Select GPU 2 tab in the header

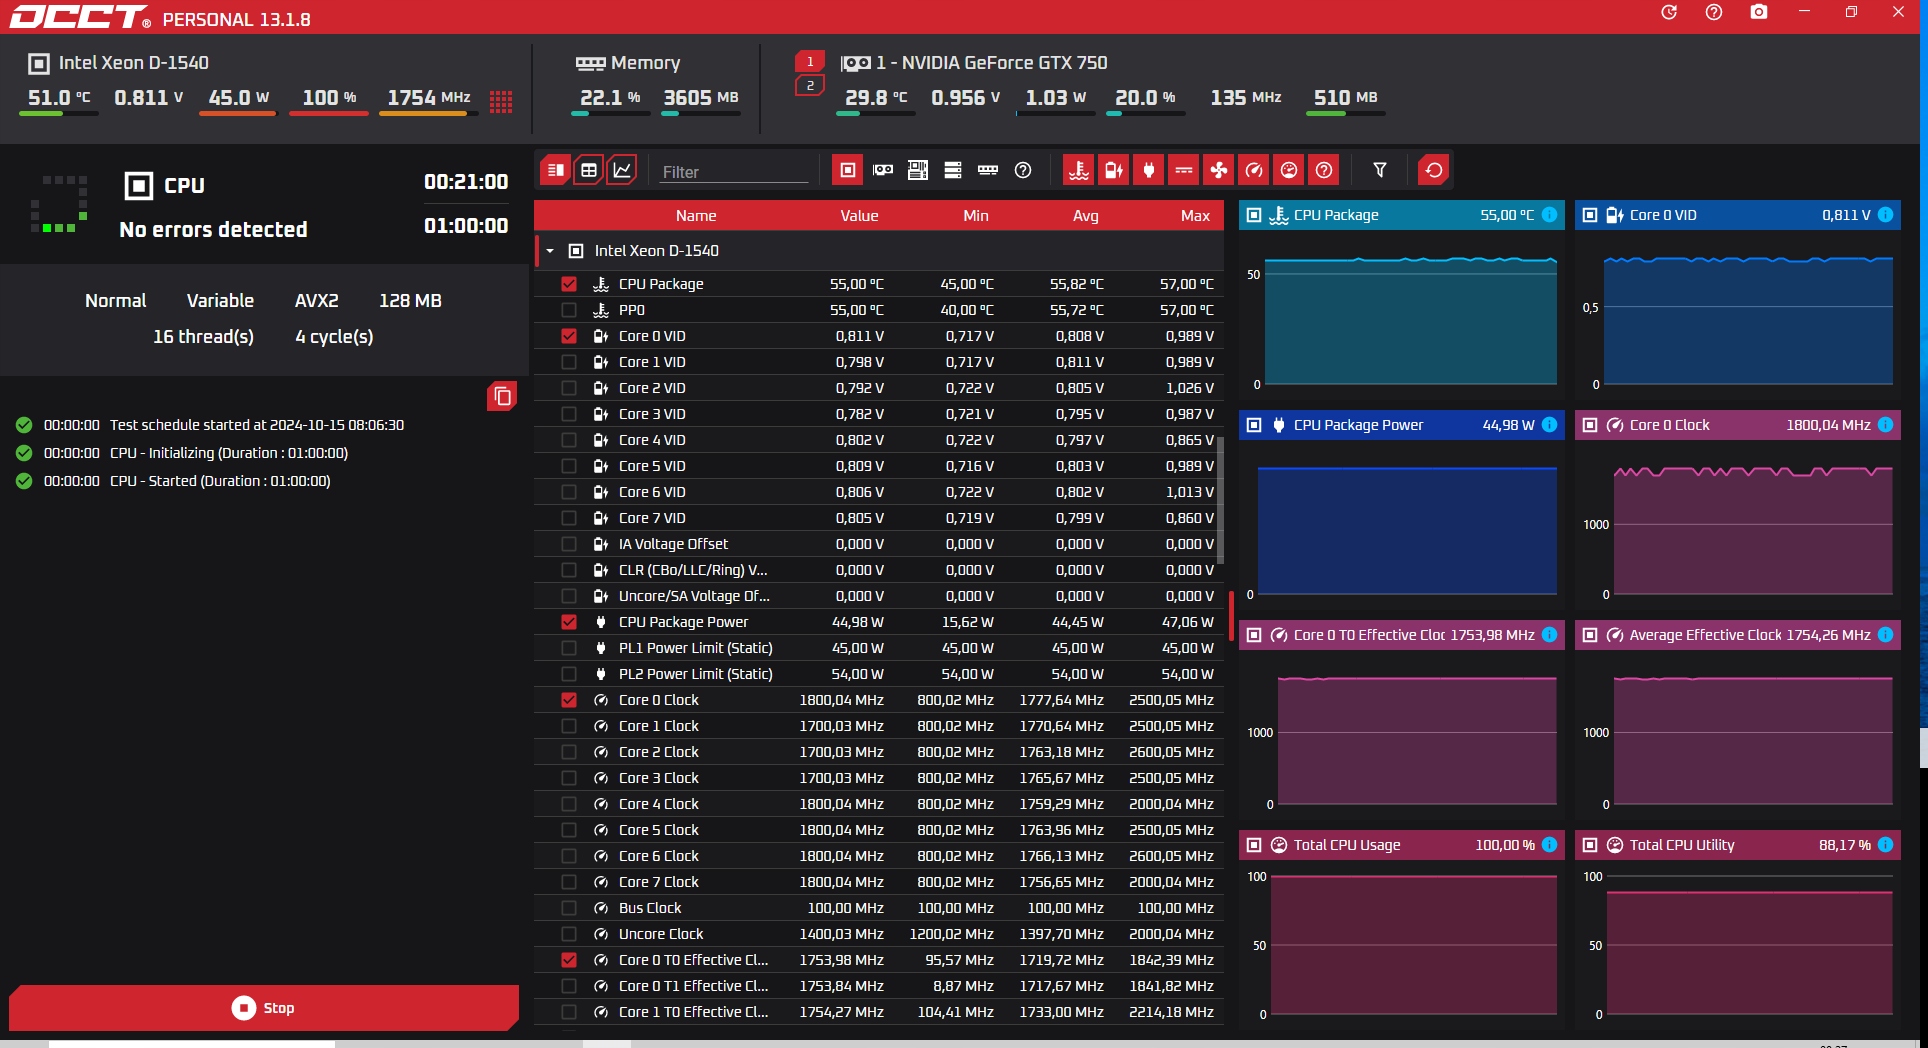click(810, 85)
